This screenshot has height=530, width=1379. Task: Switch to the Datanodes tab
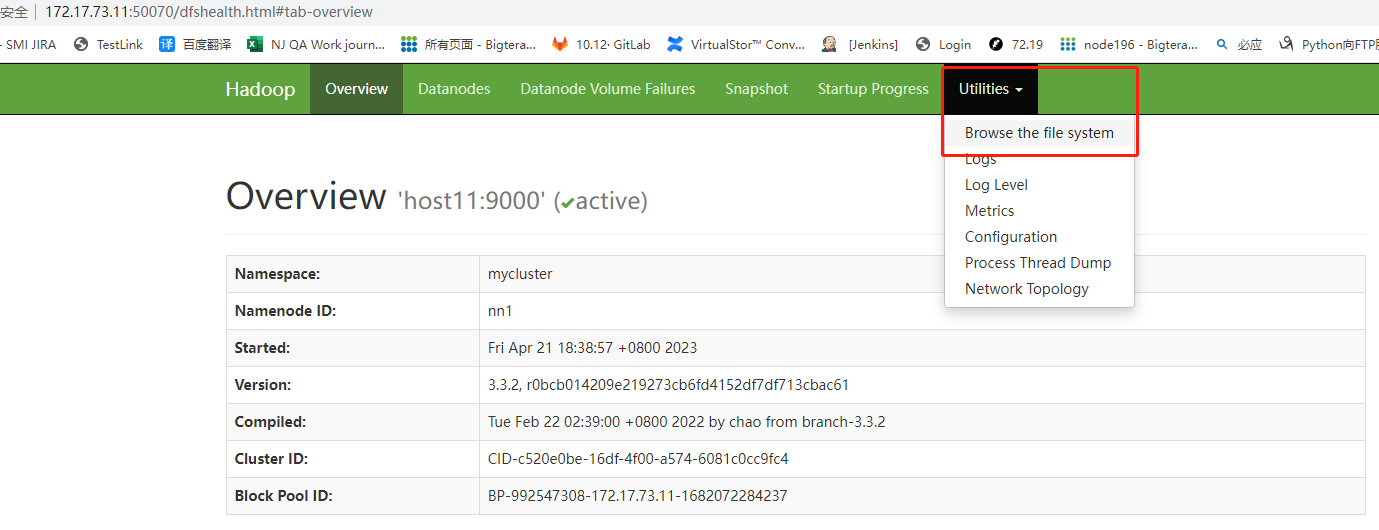(x=454, y=89)
